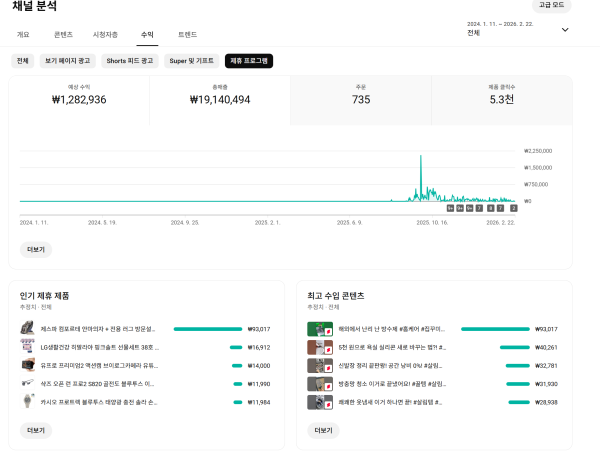Click the 고급 모드 button

pyautogui.click(x=551, y=5)
